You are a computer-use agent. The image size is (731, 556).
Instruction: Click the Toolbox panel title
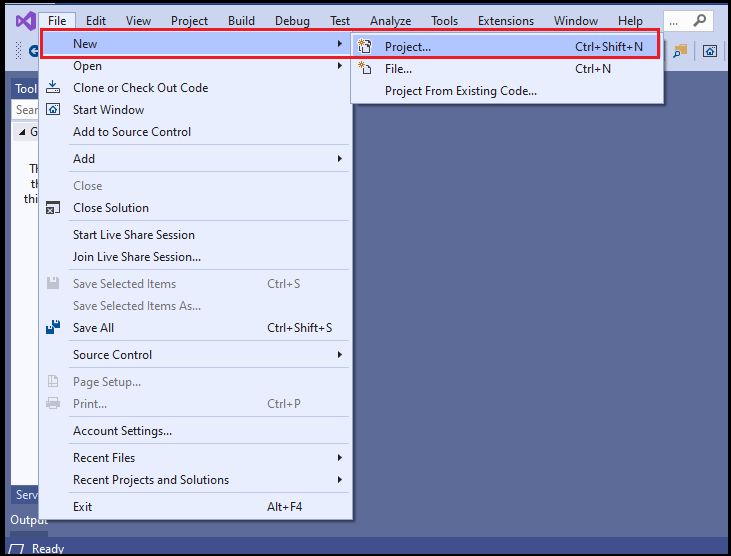pyautogui.click(x=26, y=89)
